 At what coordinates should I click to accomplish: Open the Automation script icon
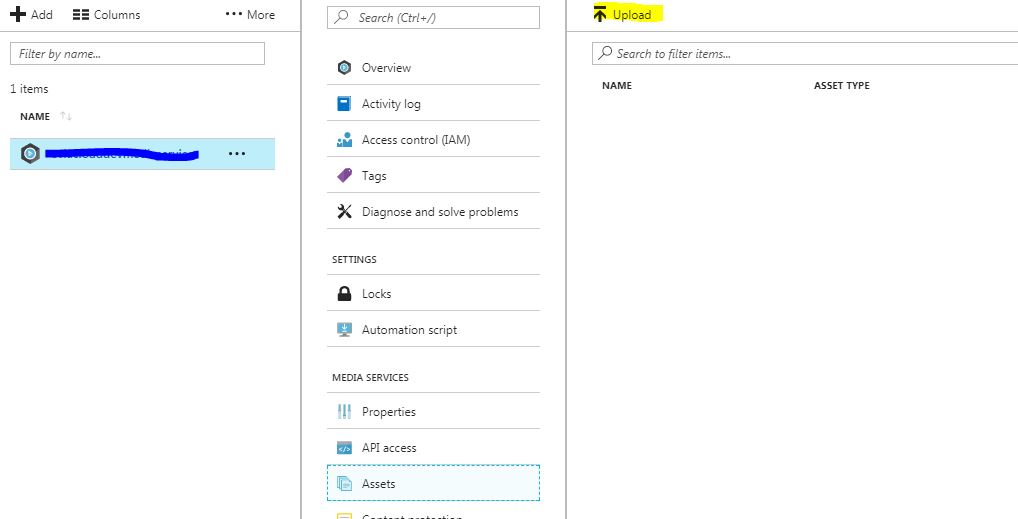[344, 330]
